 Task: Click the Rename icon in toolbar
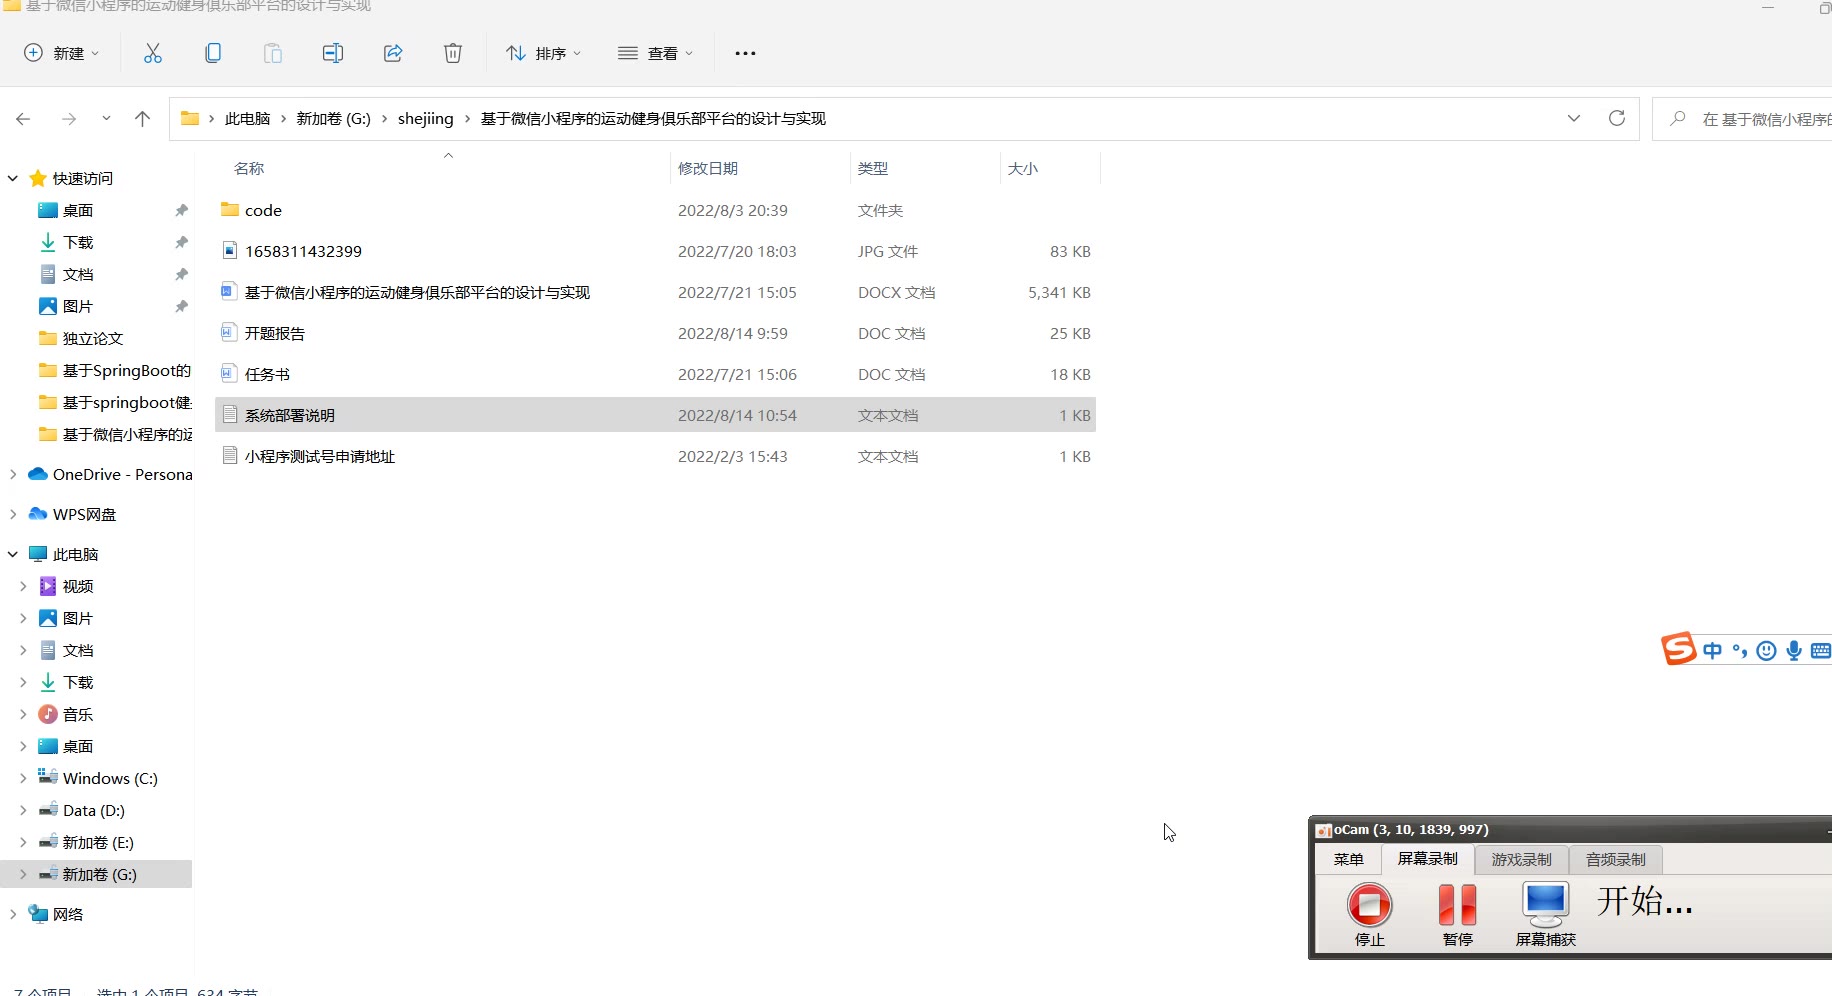coord(333,53)
